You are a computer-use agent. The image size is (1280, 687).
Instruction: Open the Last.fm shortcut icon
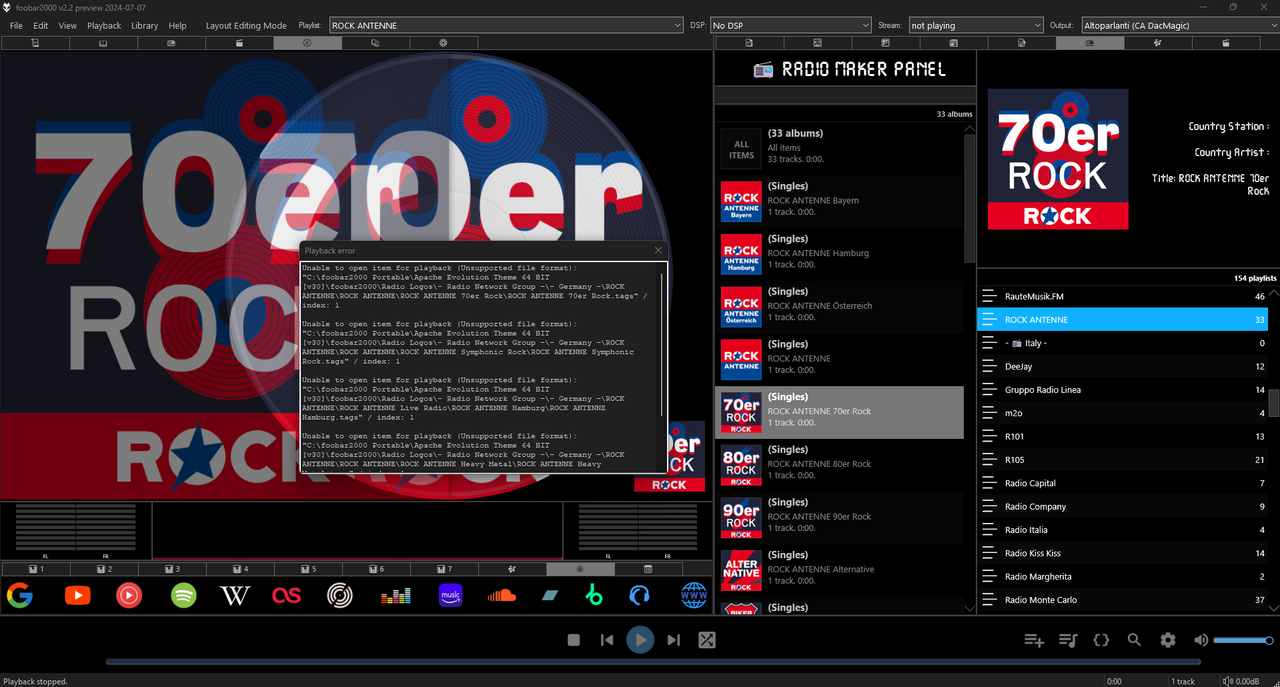[x=287, y=596]
